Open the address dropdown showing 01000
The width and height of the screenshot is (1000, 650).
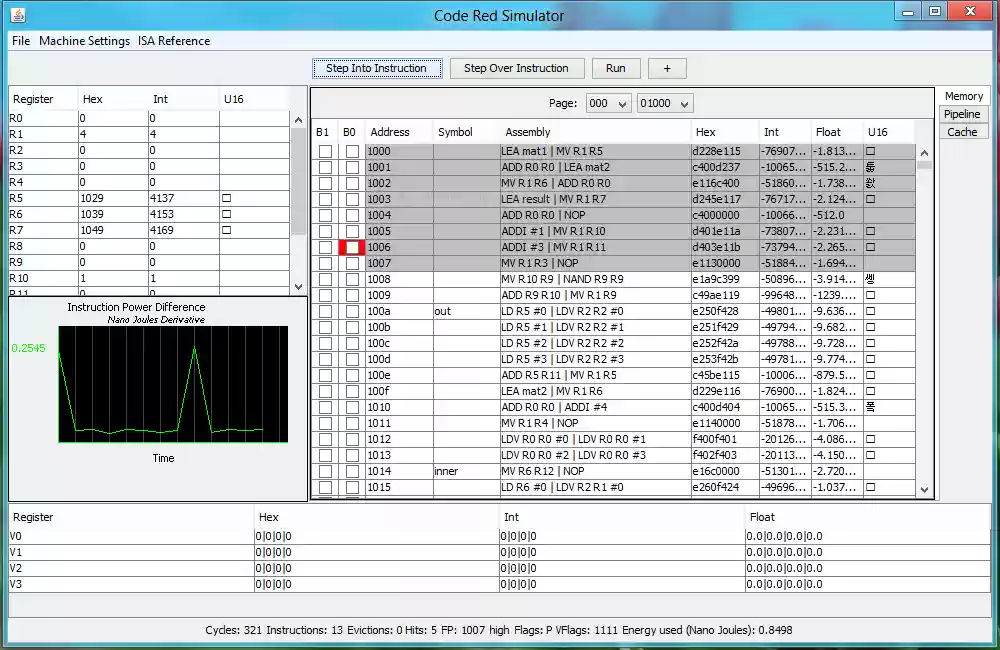pos(665,102)
